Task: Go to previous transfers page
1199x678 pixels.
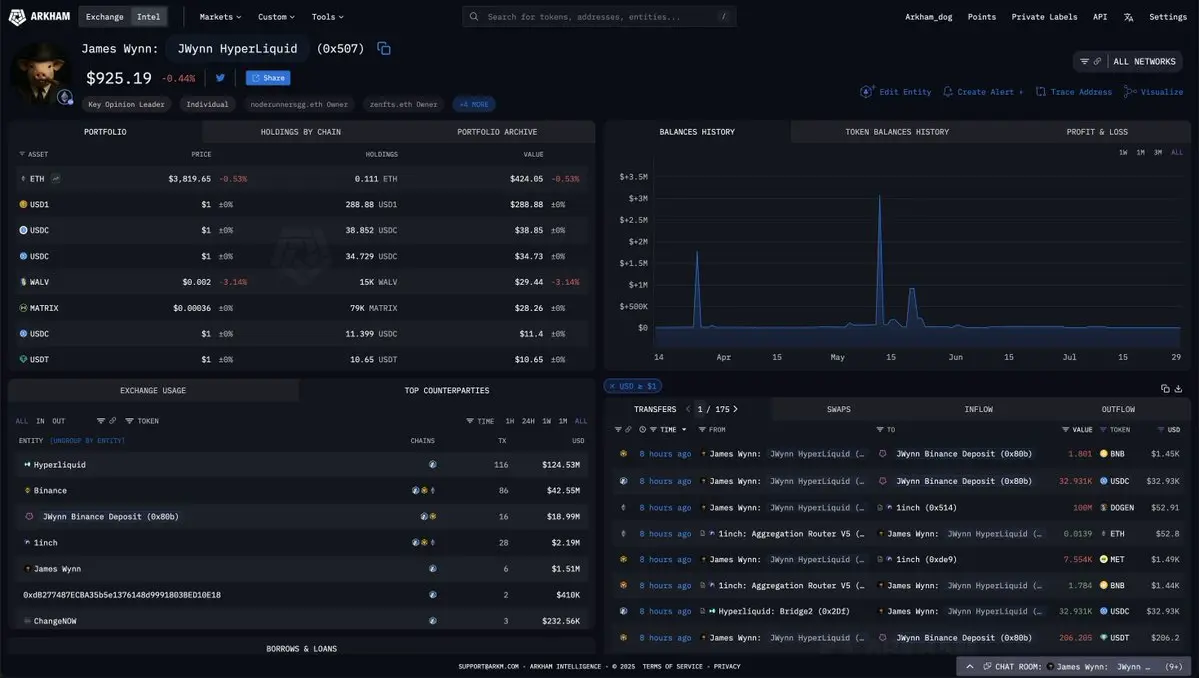Action: 687,409
